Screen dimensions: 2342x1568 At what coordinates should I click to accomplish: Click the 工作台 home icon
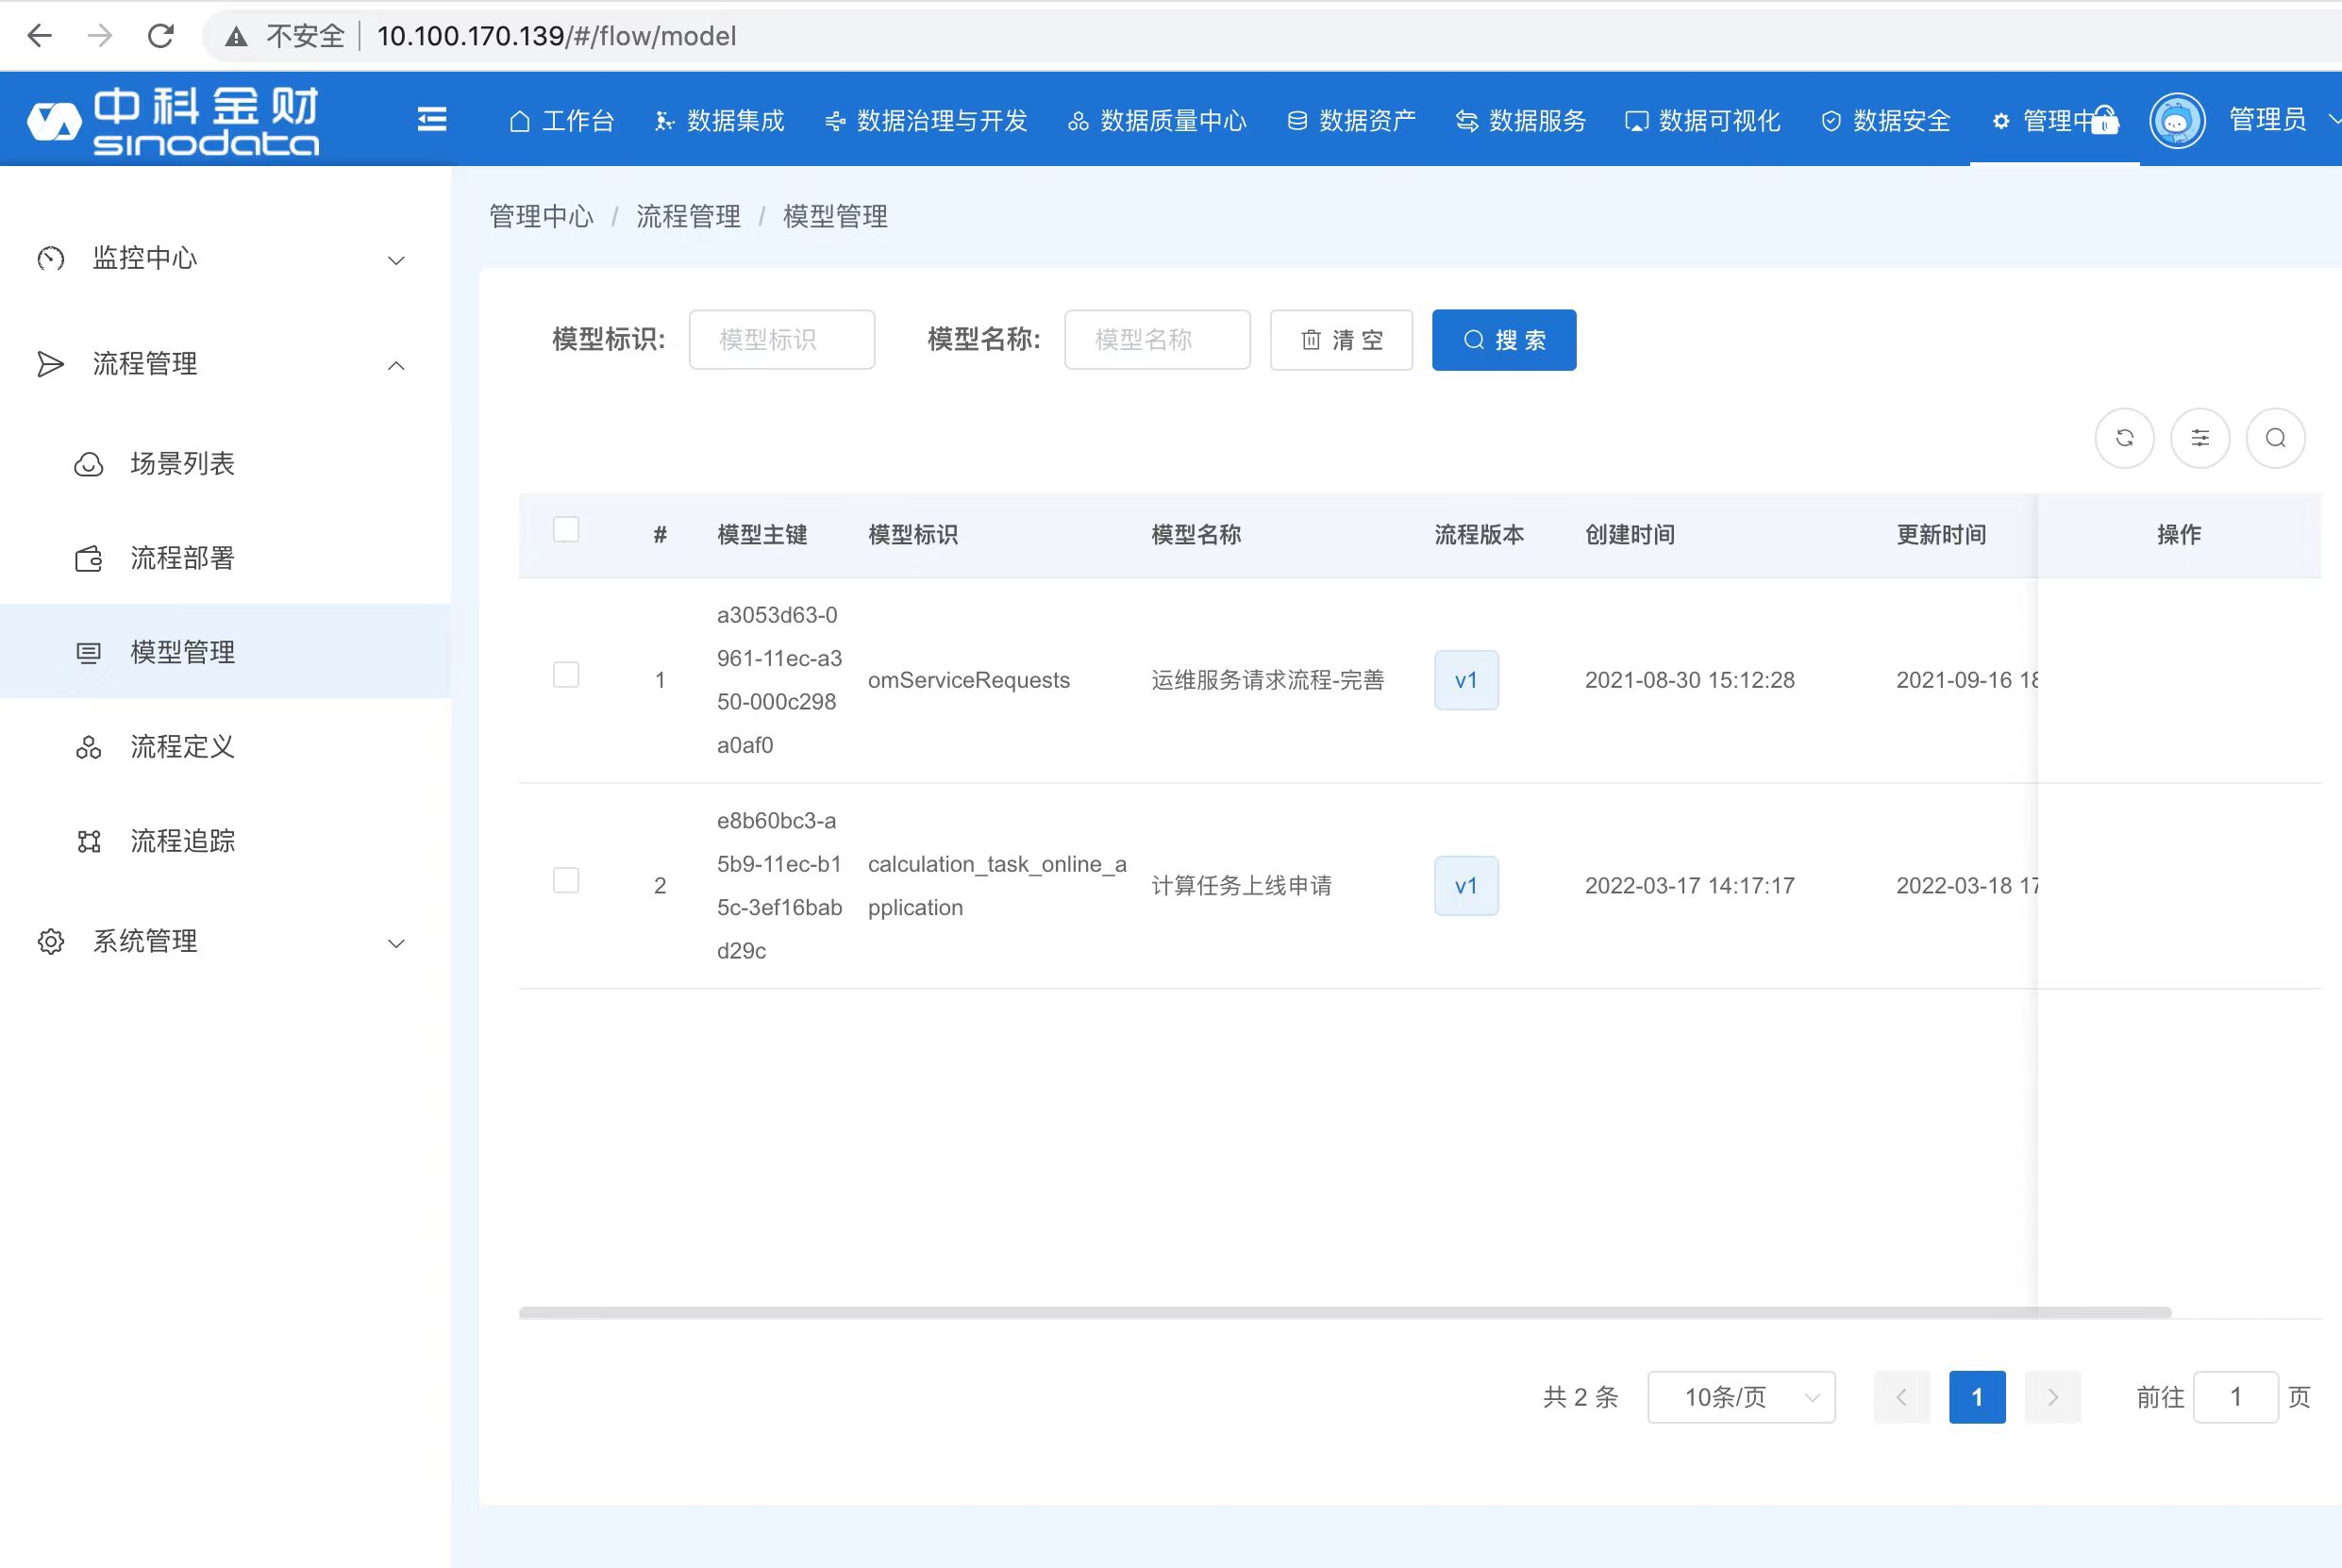click(x=519, y=121)
